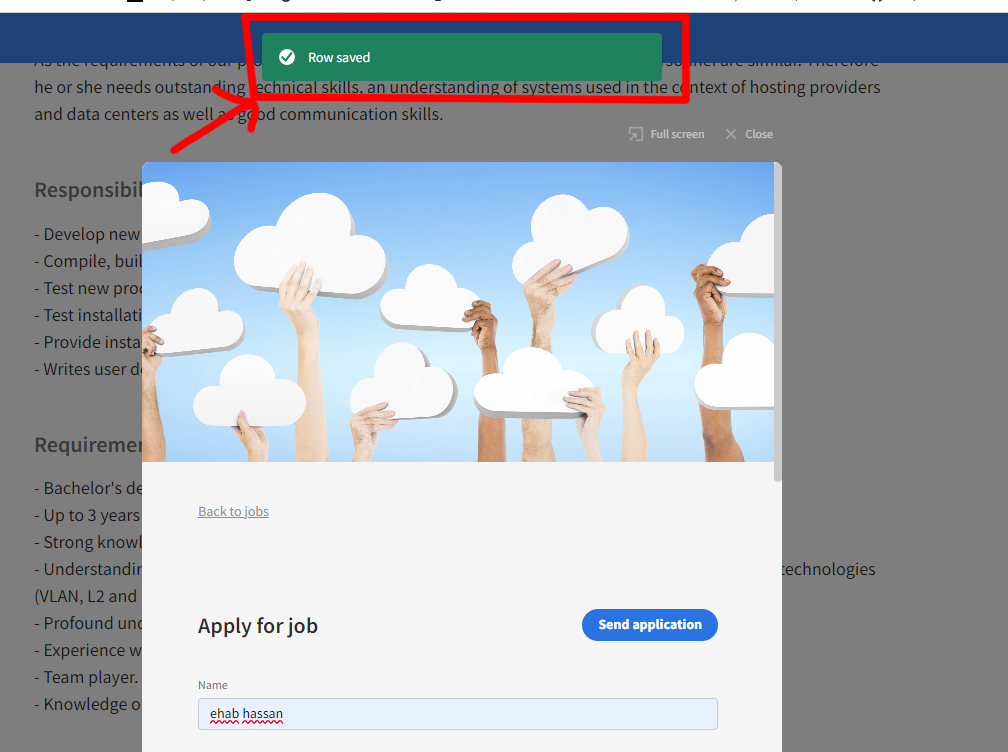This screenshot has height=752, width=1008.
Task: Click the green Row saved message text
Action: (x=337, y=56)
